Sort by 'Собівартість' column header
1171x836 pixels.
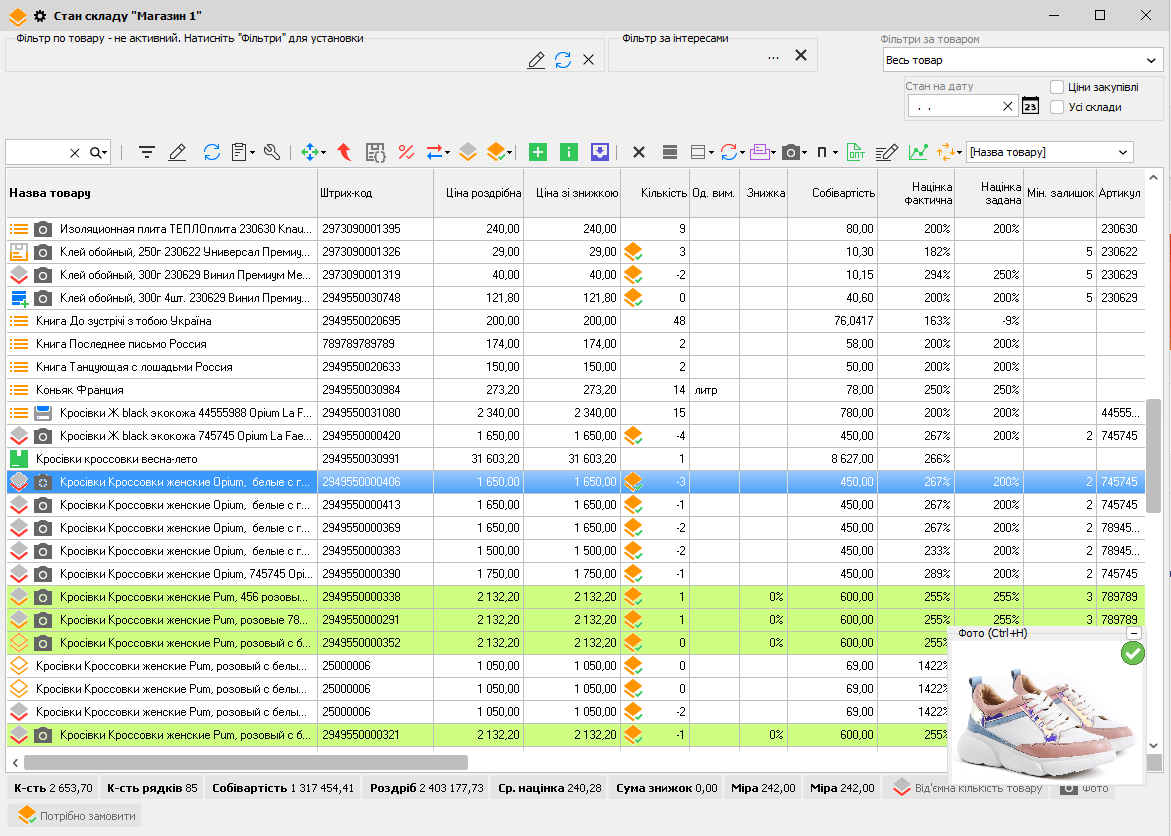click(844, 193)
